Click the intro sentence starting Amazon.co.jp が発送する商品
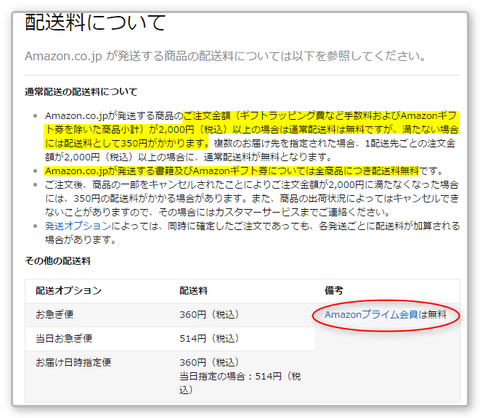 pos(226,56)
